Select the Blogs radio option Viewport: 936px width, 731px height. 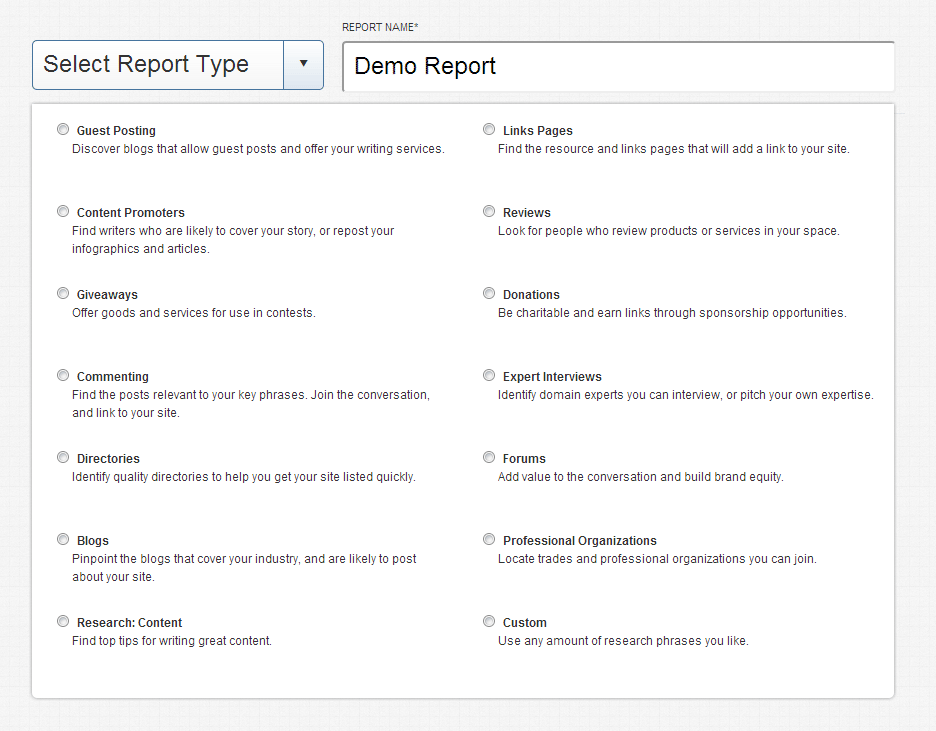tap(63, 540)
